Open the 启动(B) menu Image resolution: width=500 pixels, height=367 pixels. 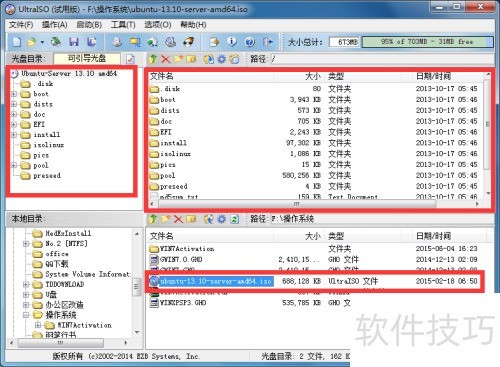(89, 25)
